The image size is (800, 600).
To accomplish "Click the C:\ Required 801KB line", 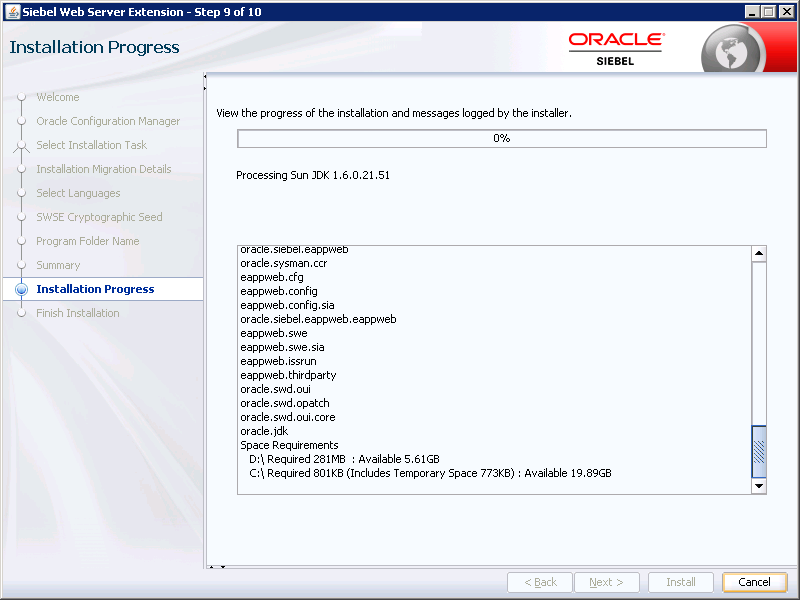I will pyautogui.click(x=430, y=473).
